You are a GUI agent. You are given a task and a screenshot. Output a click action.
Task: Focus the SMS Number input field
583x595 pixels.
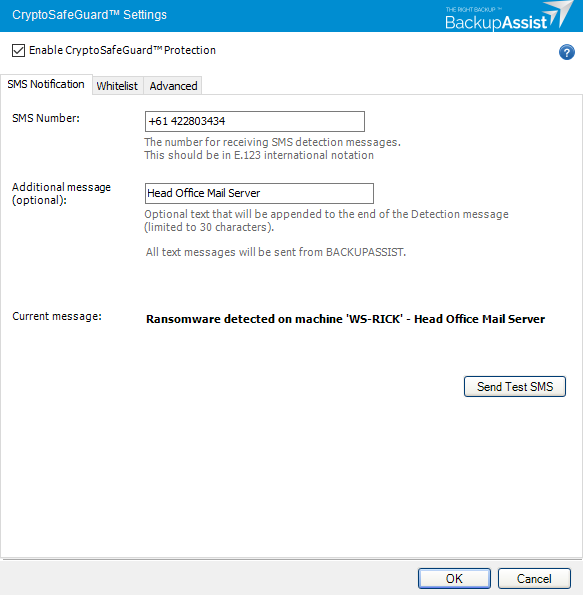click(x=255, y=121)
